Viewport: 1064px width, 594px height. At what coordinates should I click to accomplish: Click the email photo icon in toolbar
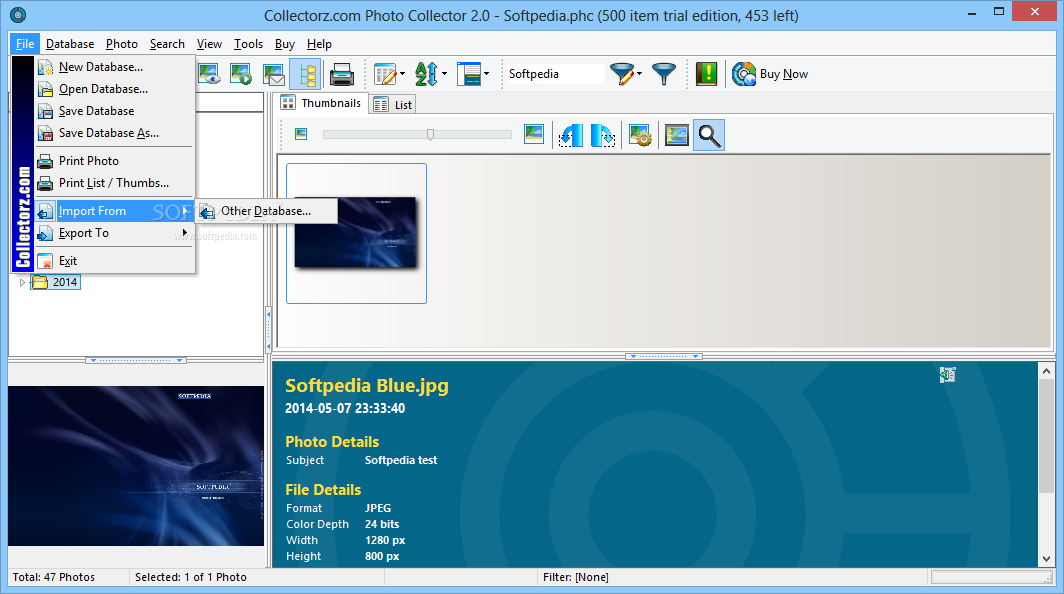273,74
